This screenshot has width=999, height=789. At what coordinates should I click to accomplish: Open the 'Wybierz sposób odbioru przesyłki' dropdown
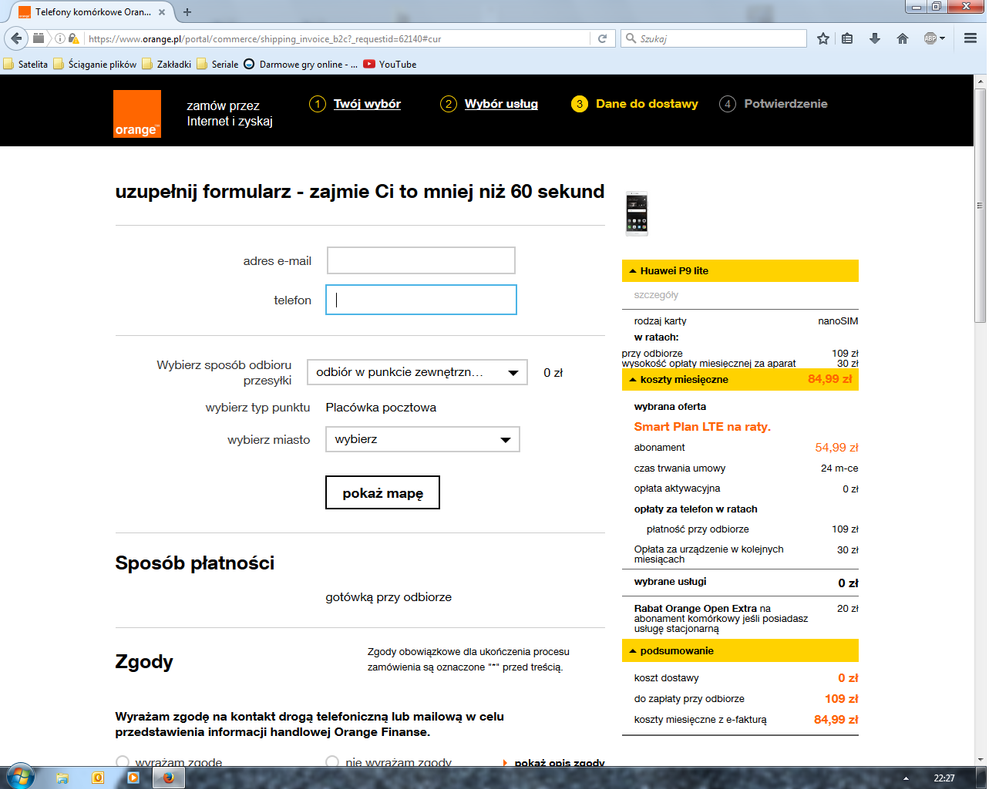pos(416,372)
